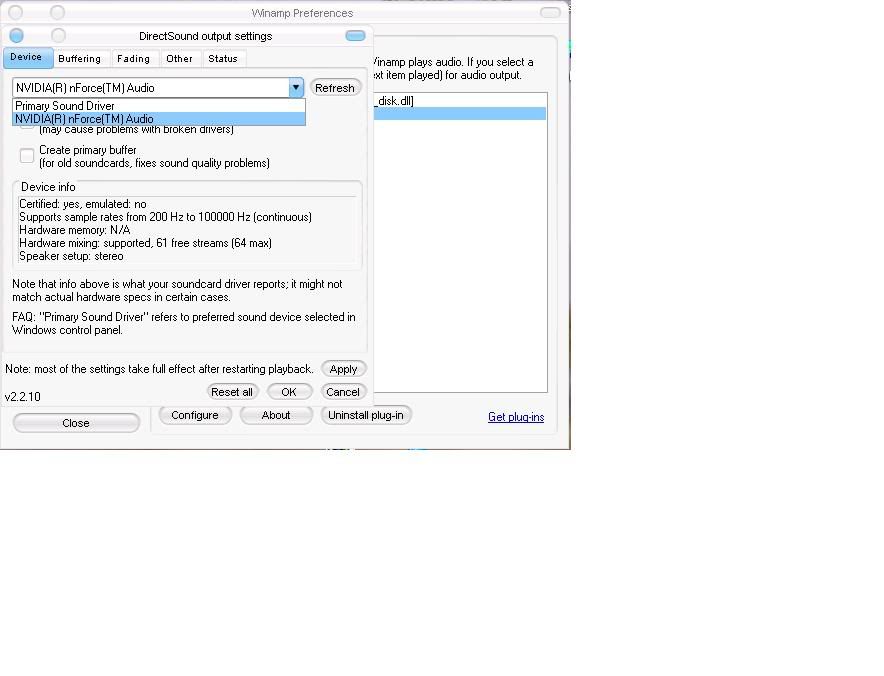Open the Fading tab

[134, 59]
